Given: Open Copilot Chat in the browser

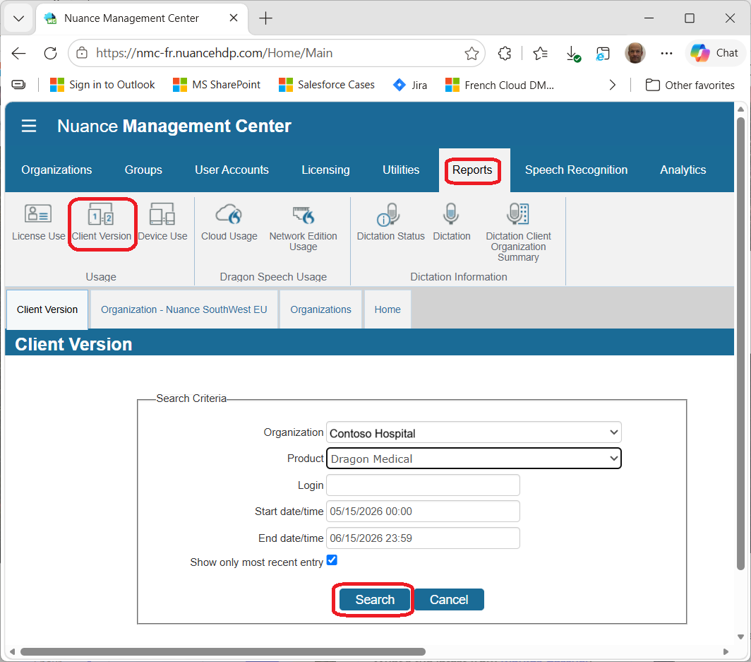Looking at the screenshot, I should 715,53.
